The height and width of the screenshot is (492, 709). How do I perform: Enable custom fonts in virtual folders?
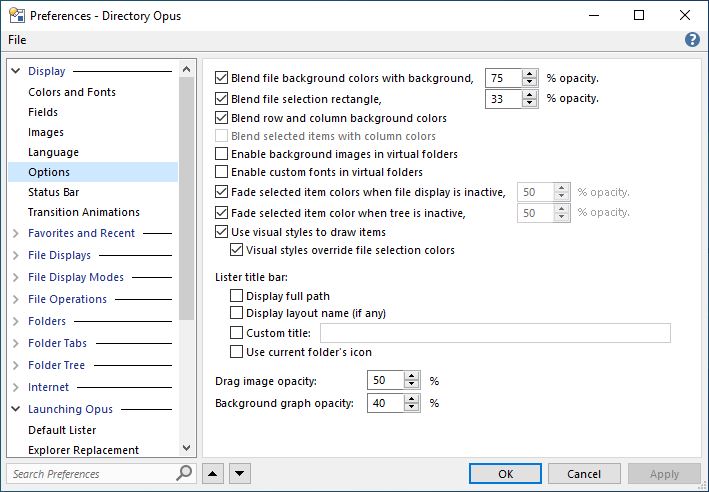(x=221, y=172)
